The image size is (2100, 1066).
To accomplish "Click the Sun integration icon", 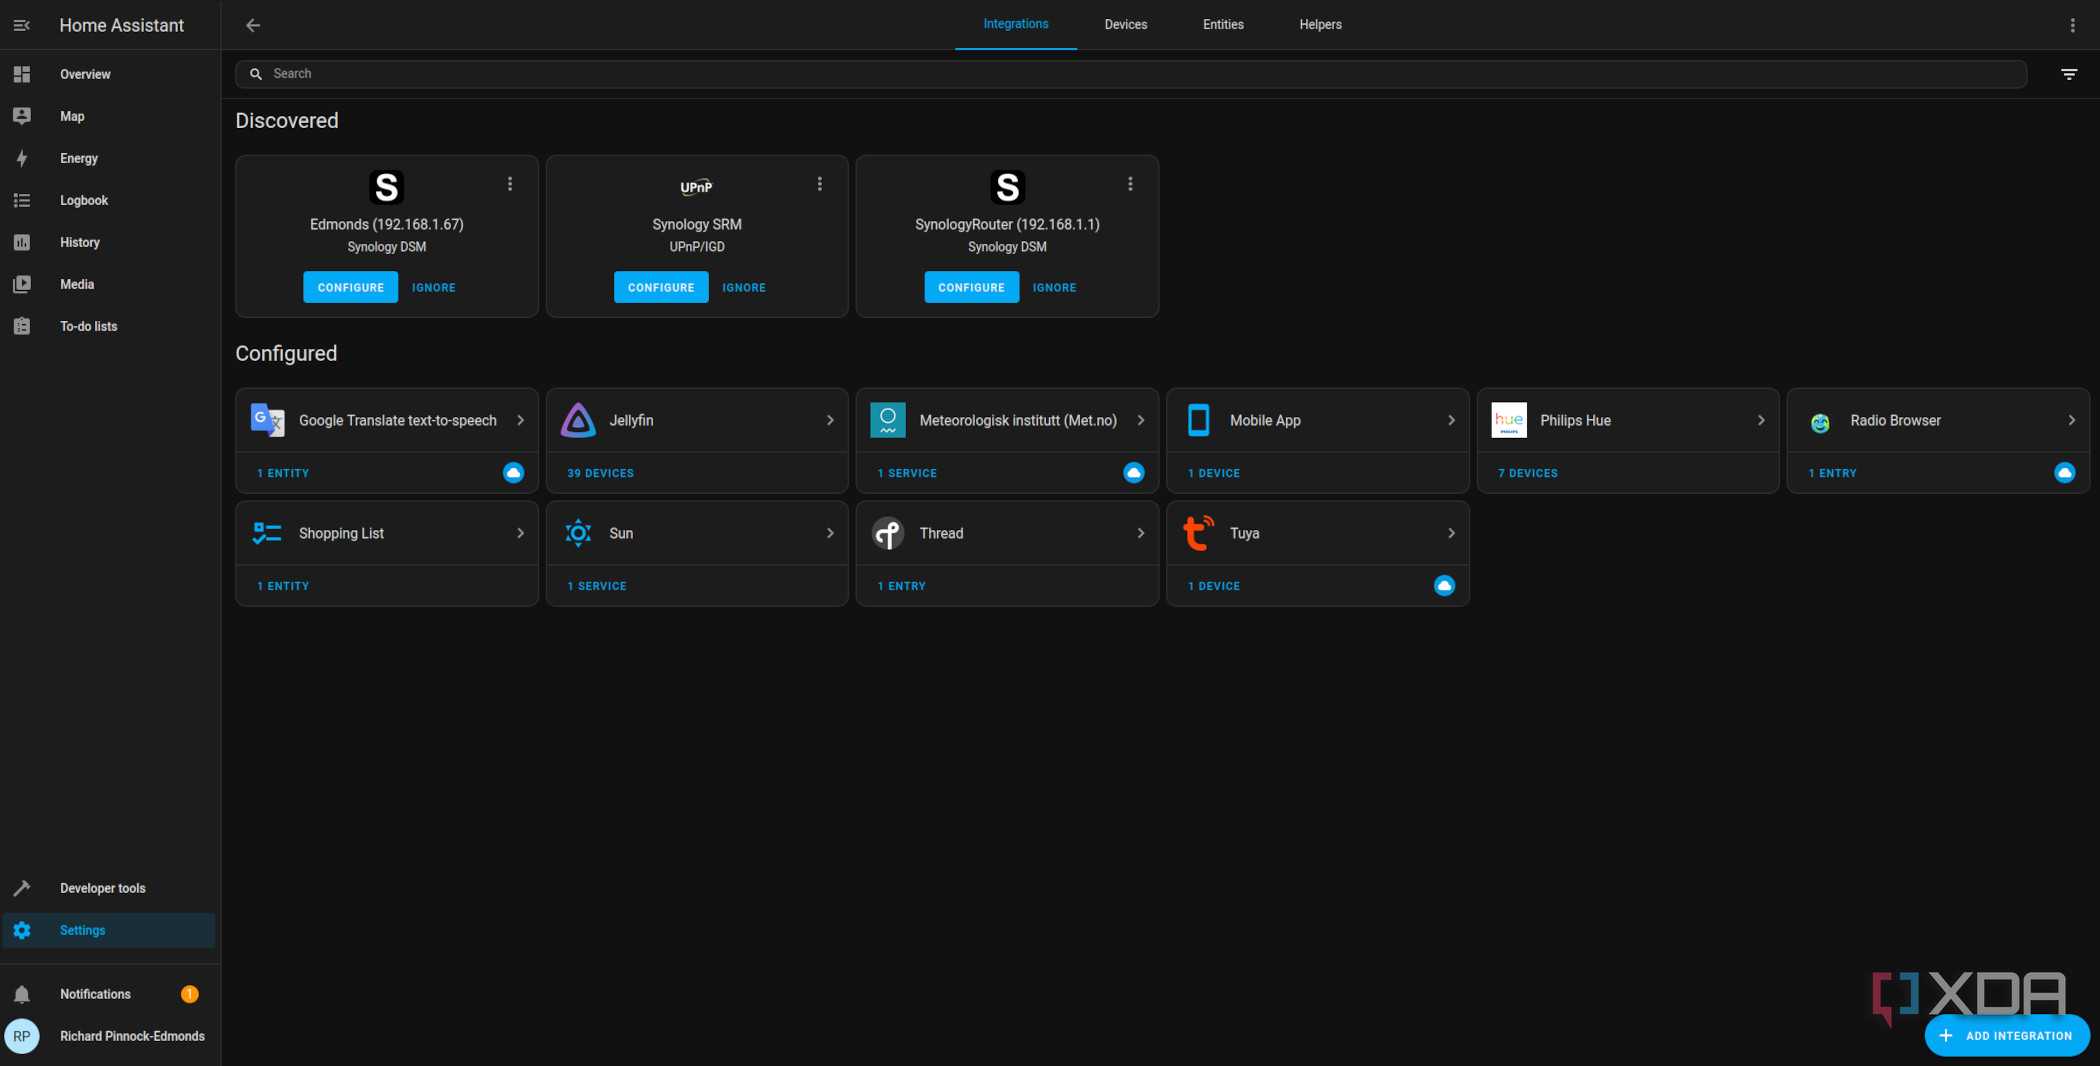I will pyautogui.click(x=578, y=533).
